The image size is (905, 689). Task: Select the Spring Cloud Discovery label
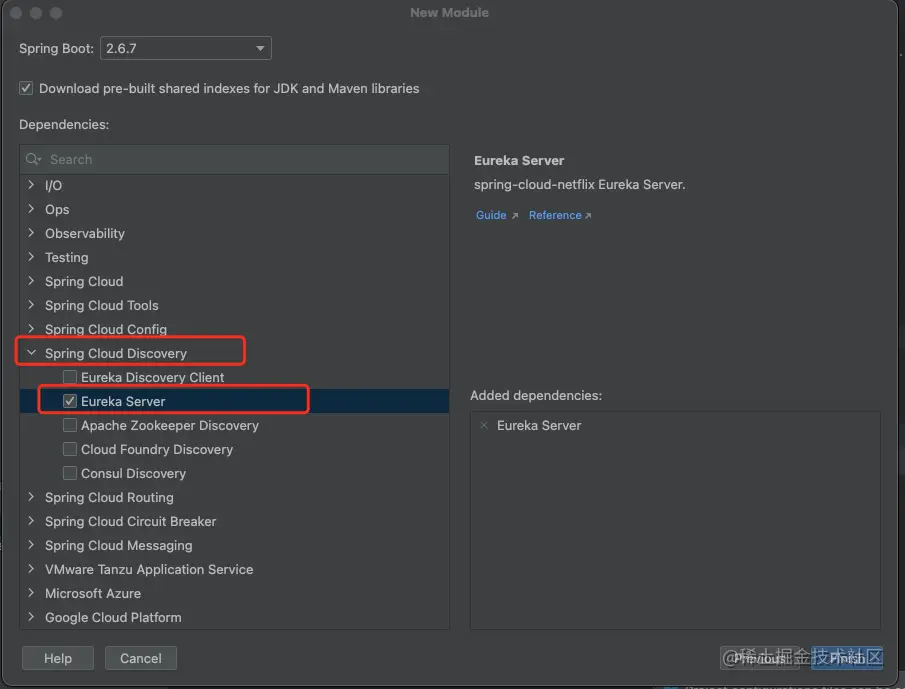click(116, 353)
